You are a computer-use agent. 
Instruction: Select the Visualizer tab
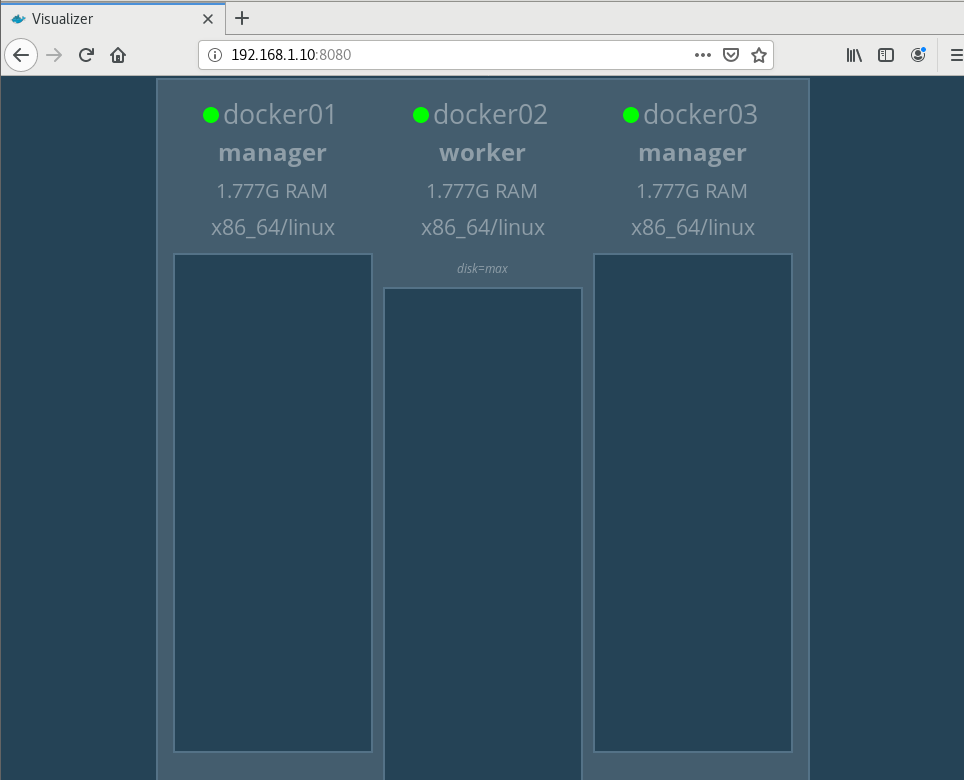[113, 19]
